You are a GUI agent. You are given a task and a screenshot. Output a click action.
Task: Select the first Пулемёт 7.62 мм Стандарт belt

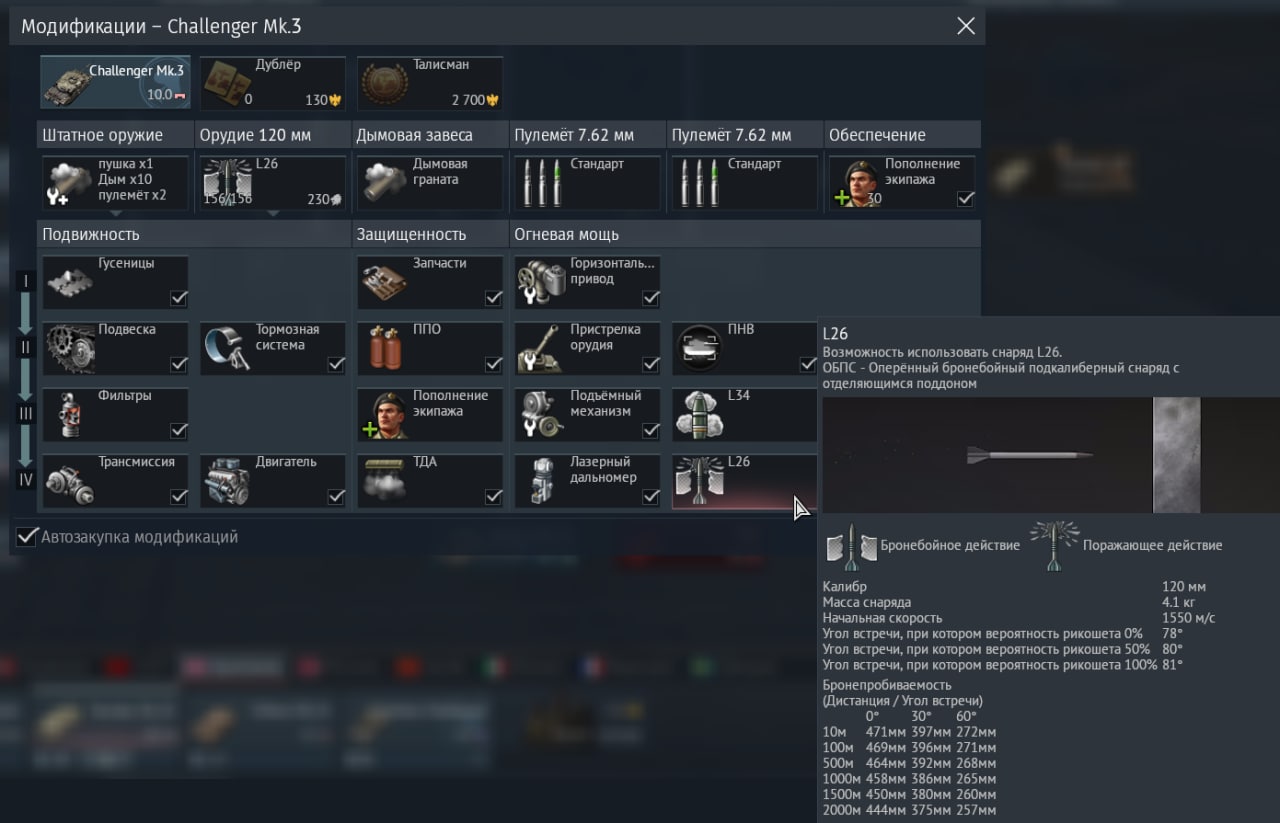pos(587,182)
